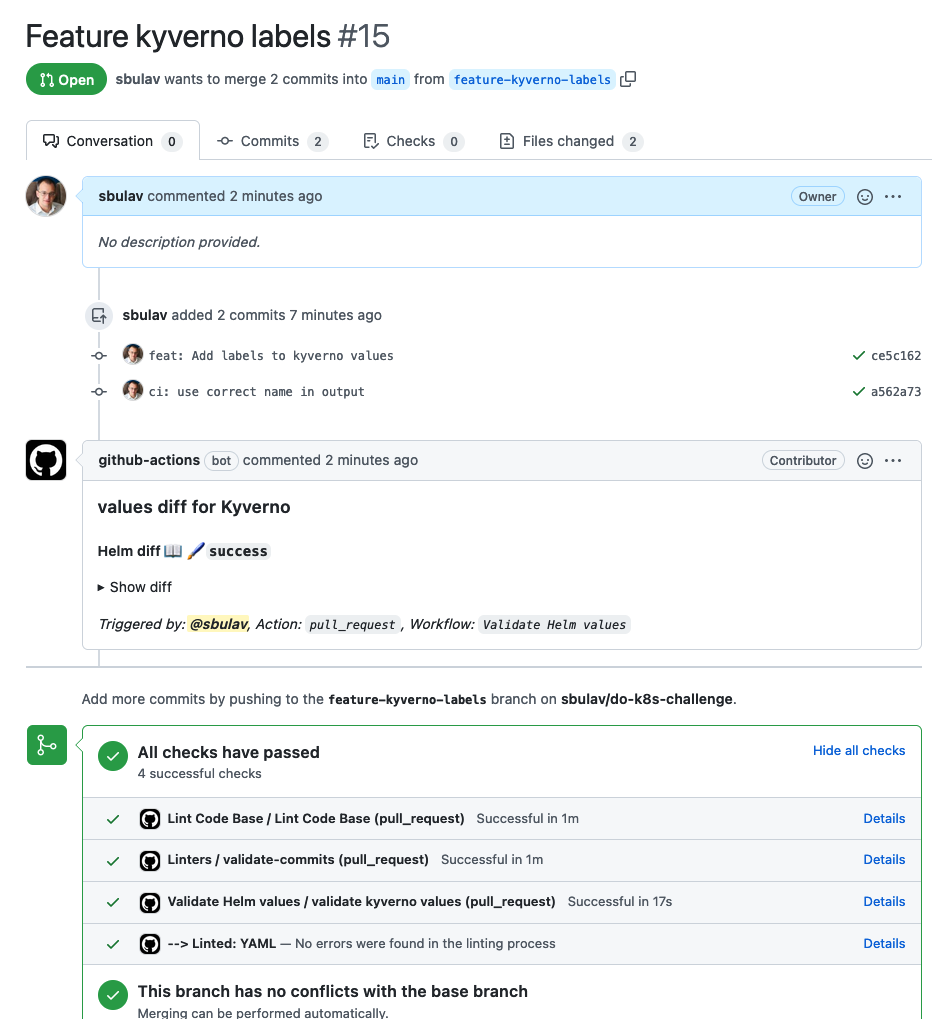
Task: Click the check status icon beside ce5c162
Action: [859, 355]
